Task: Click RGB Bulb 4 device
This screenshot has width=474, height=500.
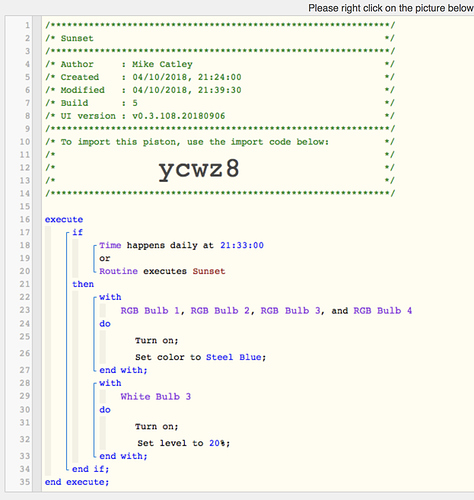Action: [x=383, y=311]
